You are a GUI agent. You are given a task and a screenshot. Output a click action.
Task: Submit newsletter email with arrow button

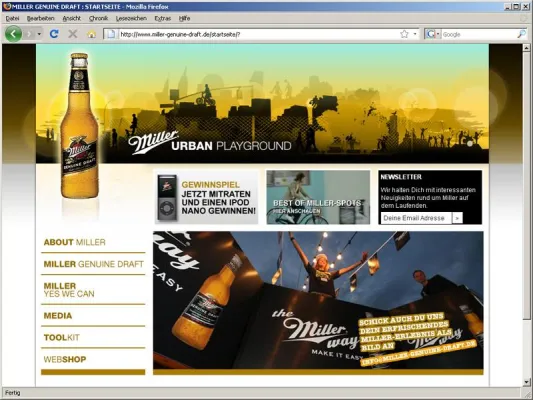click(457, 218)
